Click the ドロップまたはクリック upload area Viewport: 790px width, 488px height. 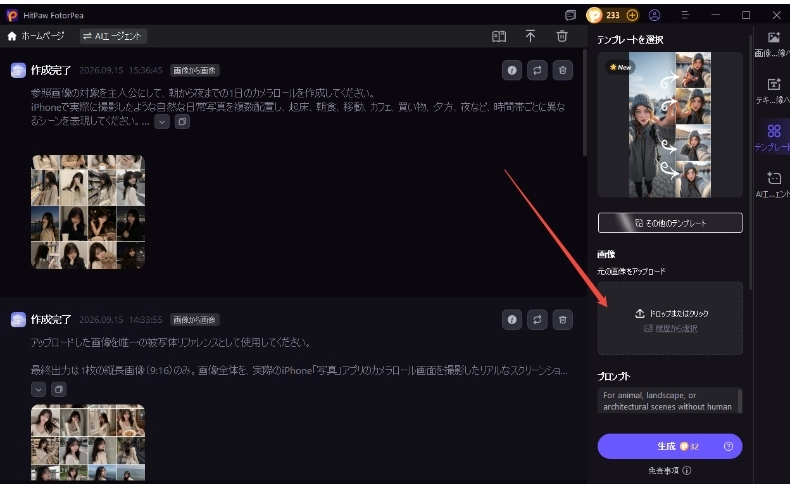pyautogui.click(x=670, y=318)
